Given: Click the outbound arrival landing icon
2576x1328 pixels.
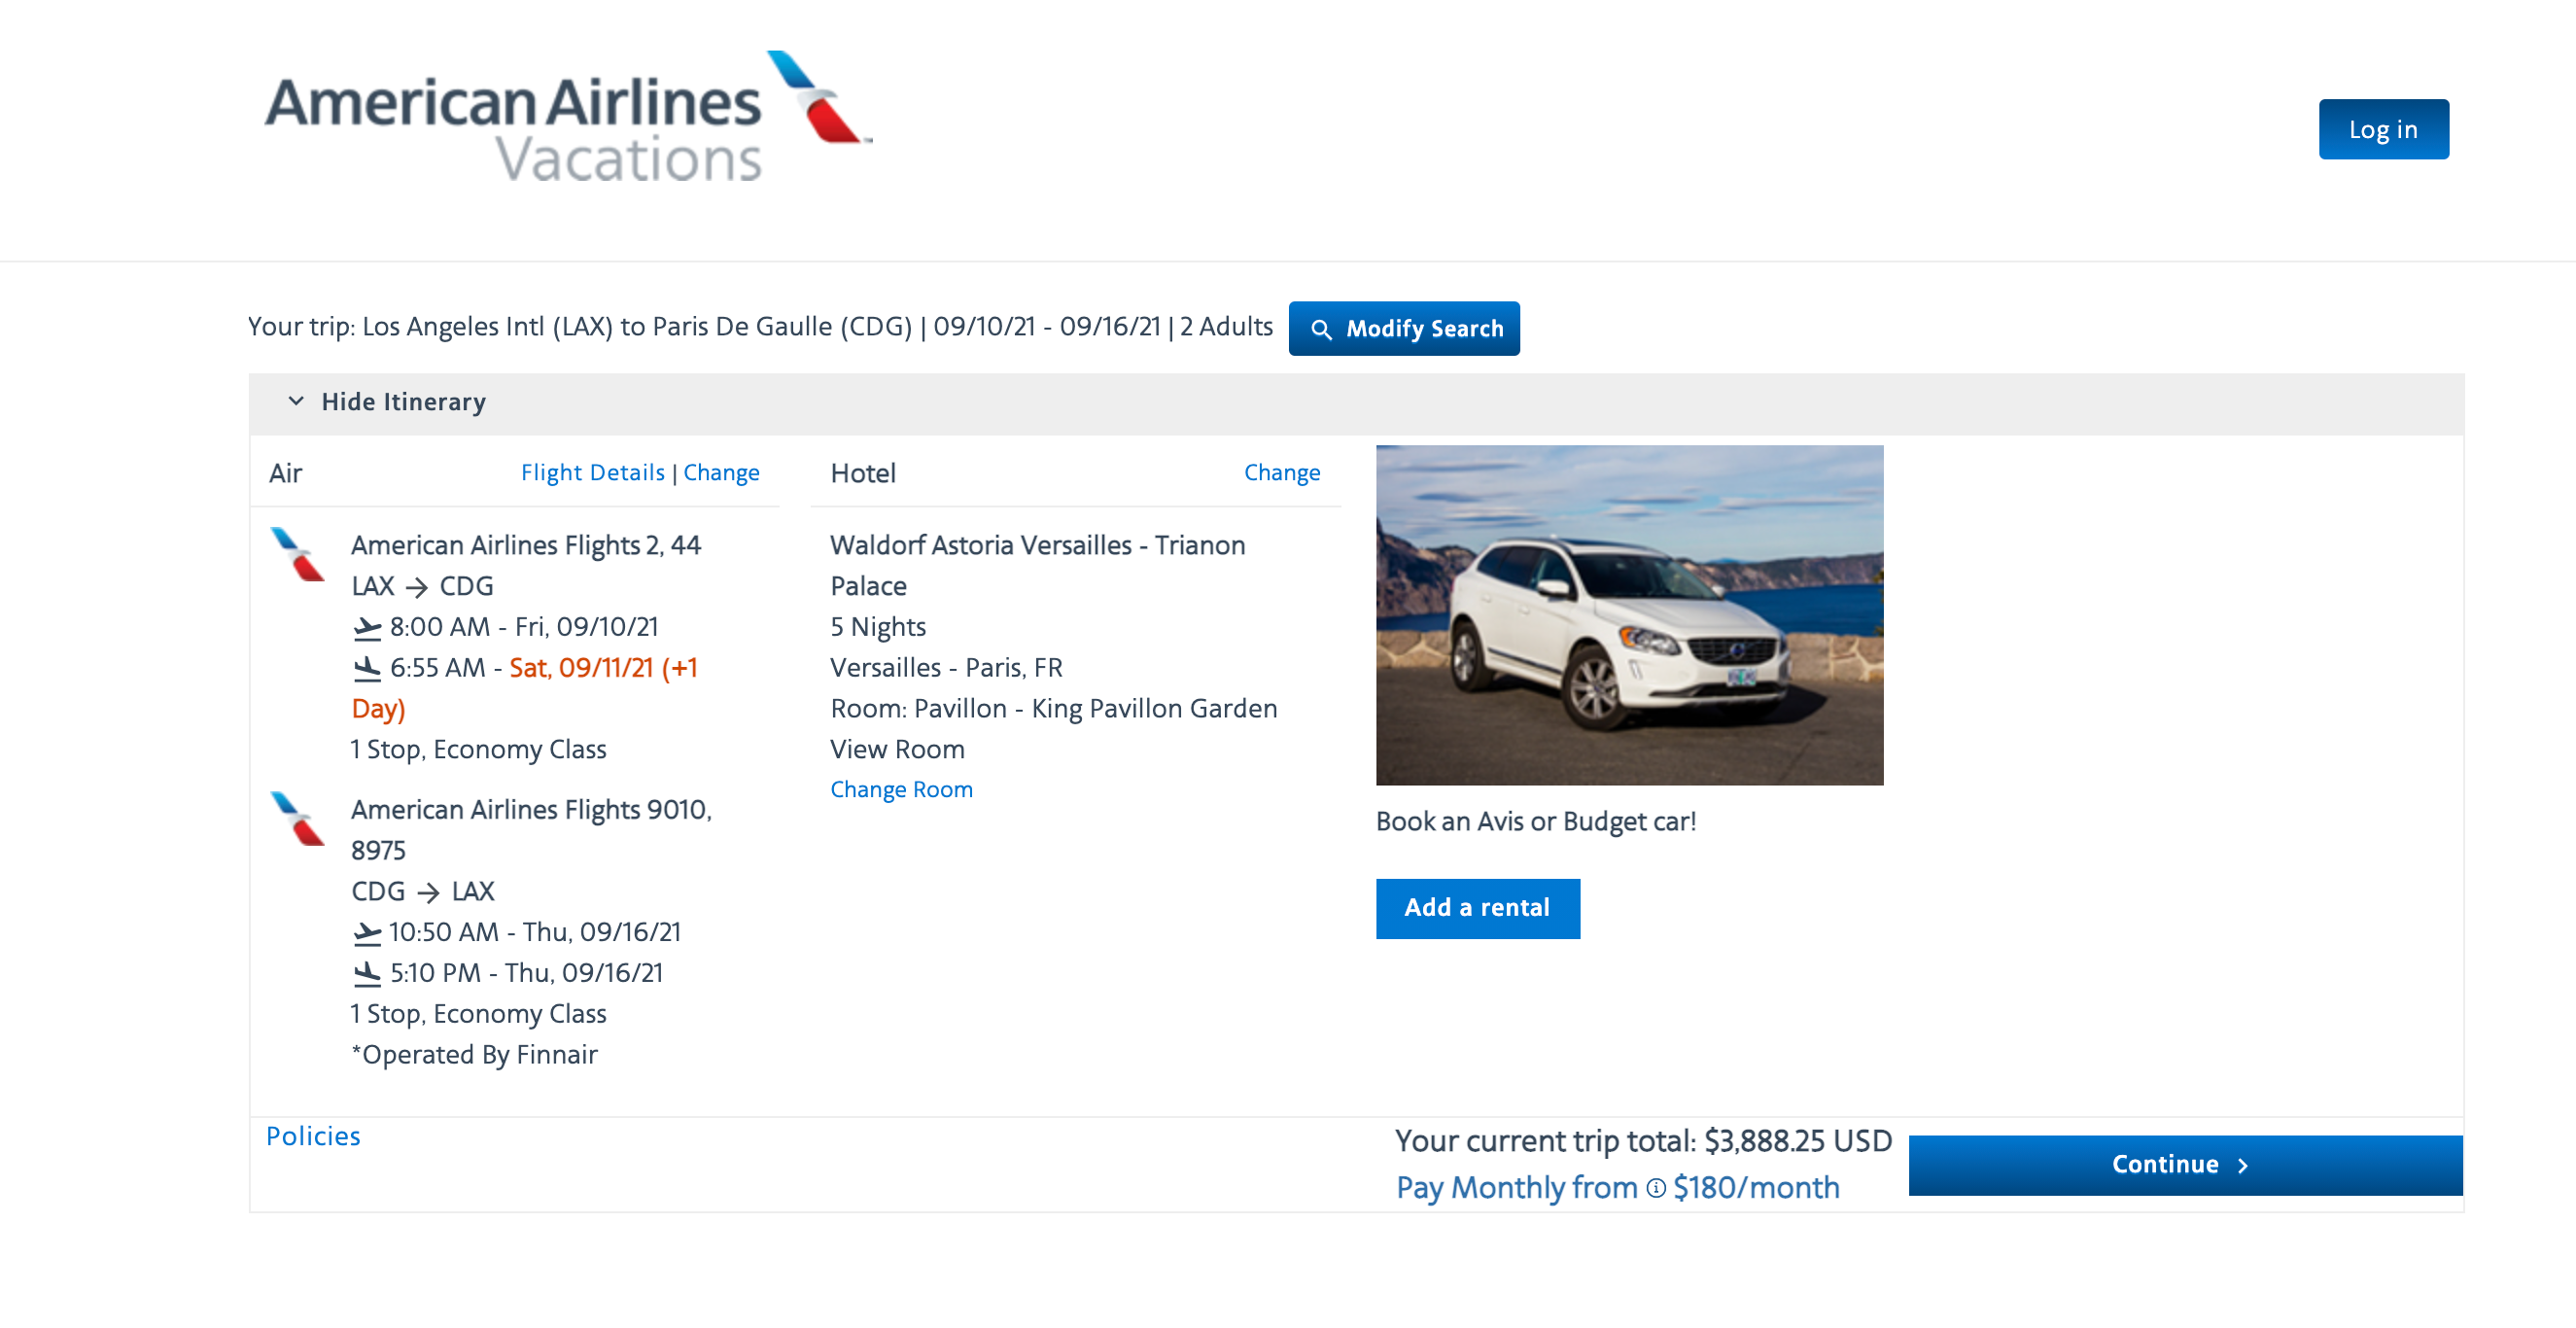Looking at the screenshot, I should point(367,668).
